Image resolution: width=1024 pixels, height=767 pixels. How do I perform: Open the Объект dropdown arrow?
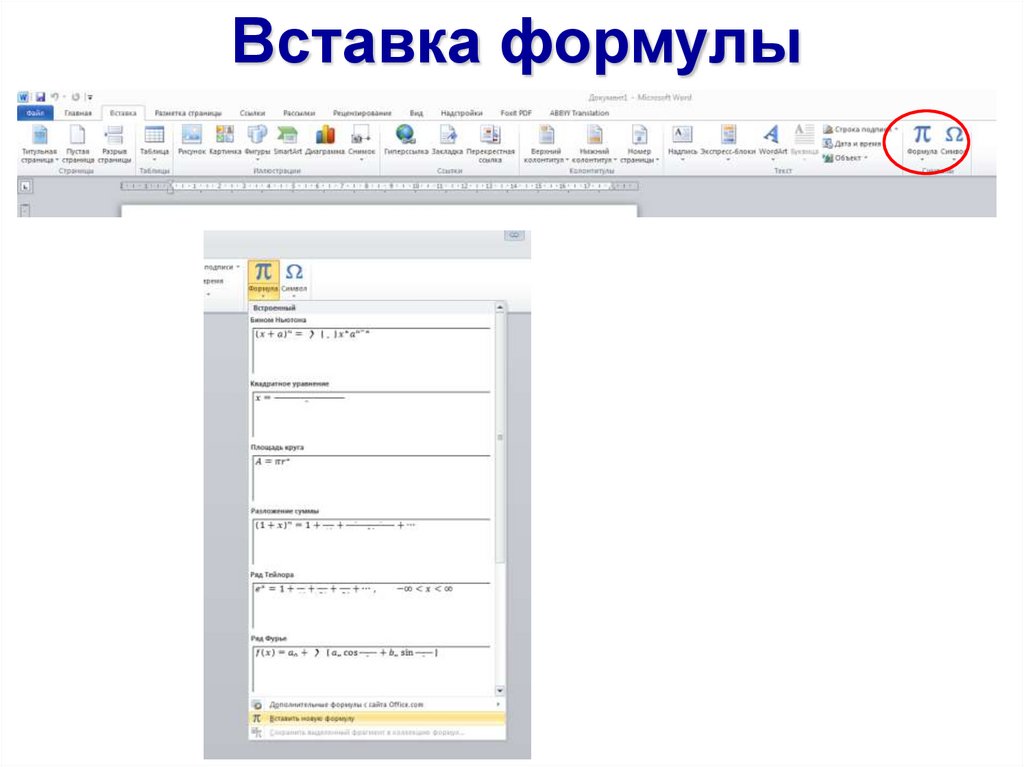(x=866, y=158)
